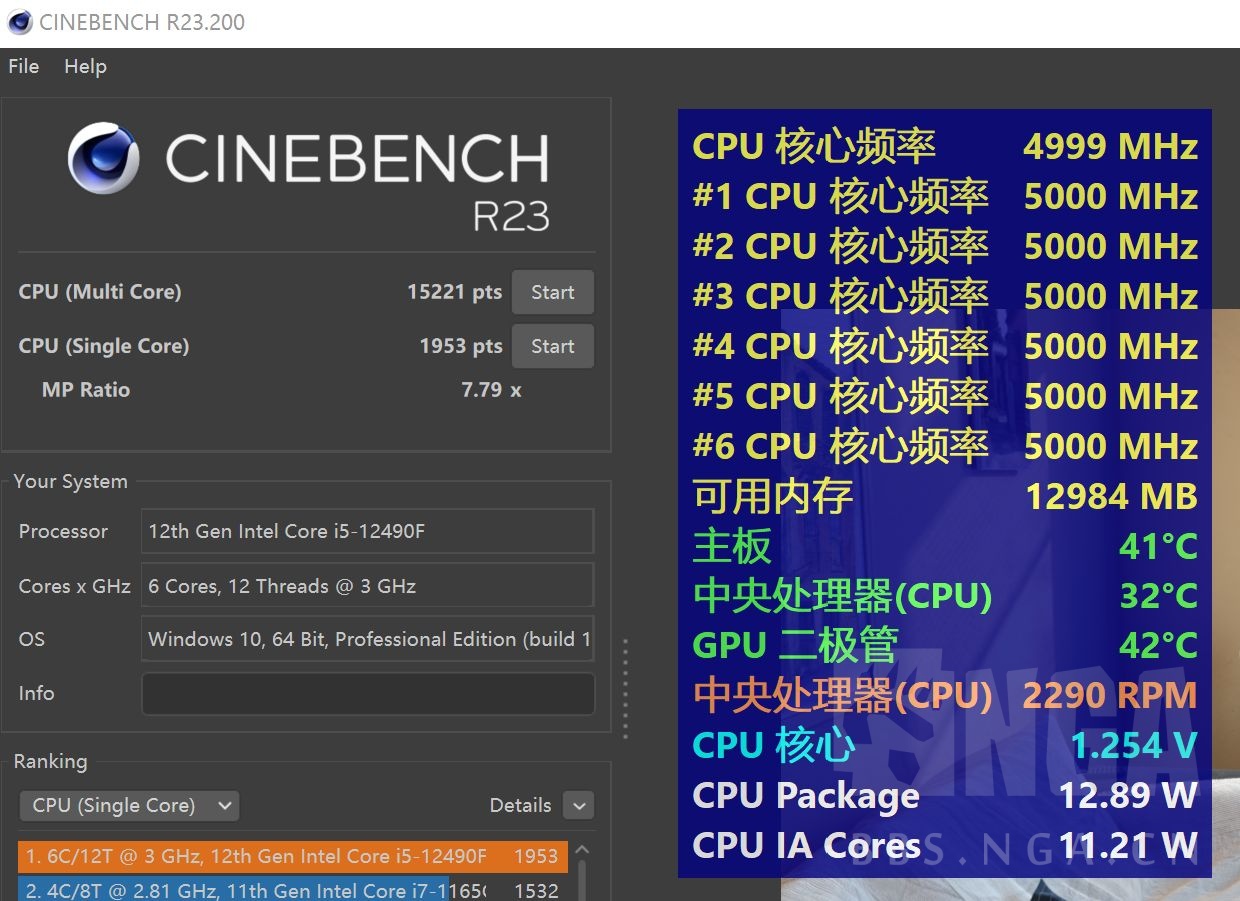Start the CPU Multi Core benchmark
Viewport: 1240px width, 901px height.
(x=552, y=293)
